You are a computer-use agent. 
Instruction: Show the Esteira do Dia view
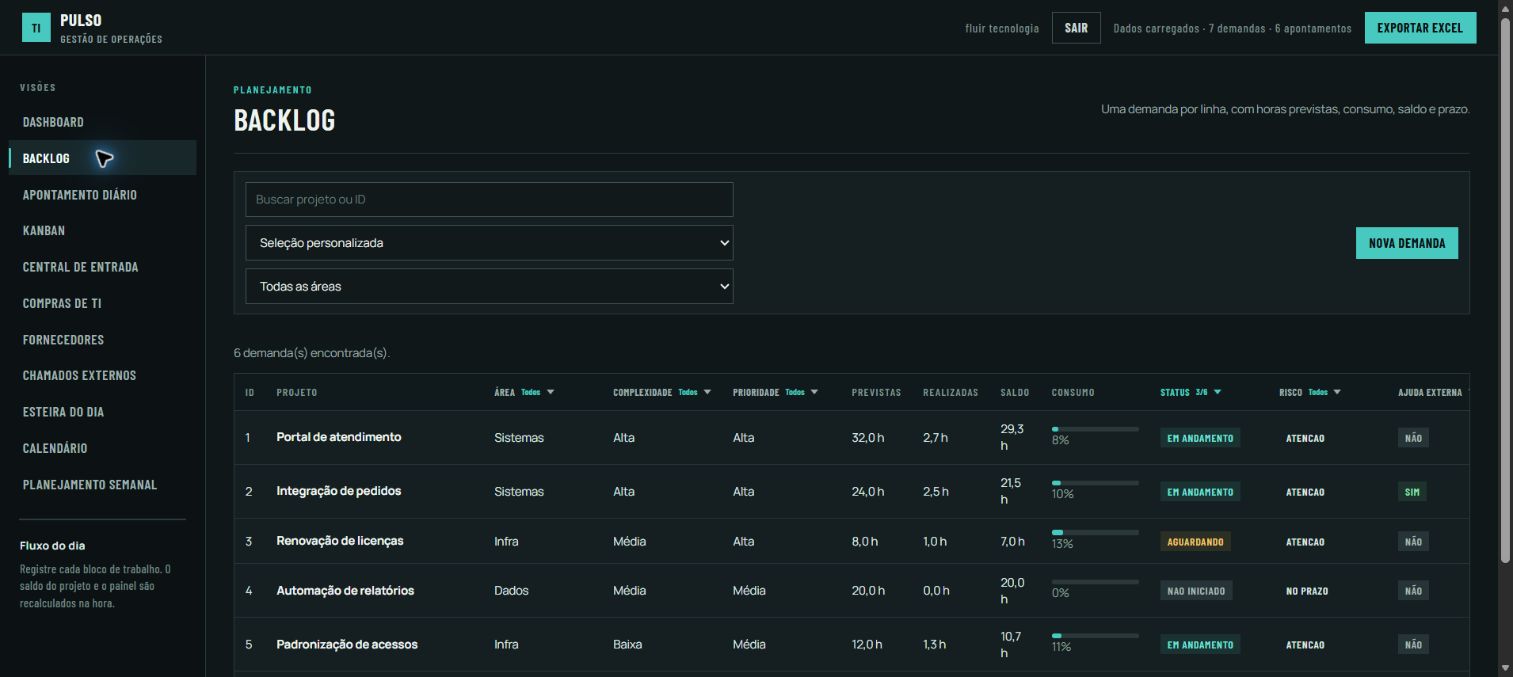pos(63,412)
